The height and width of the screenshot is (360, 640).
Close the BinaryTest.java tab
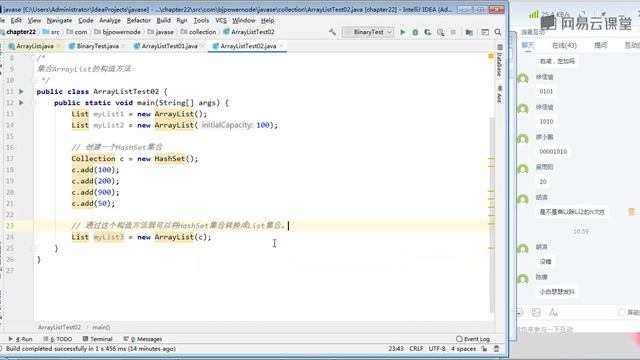(124, 46)
